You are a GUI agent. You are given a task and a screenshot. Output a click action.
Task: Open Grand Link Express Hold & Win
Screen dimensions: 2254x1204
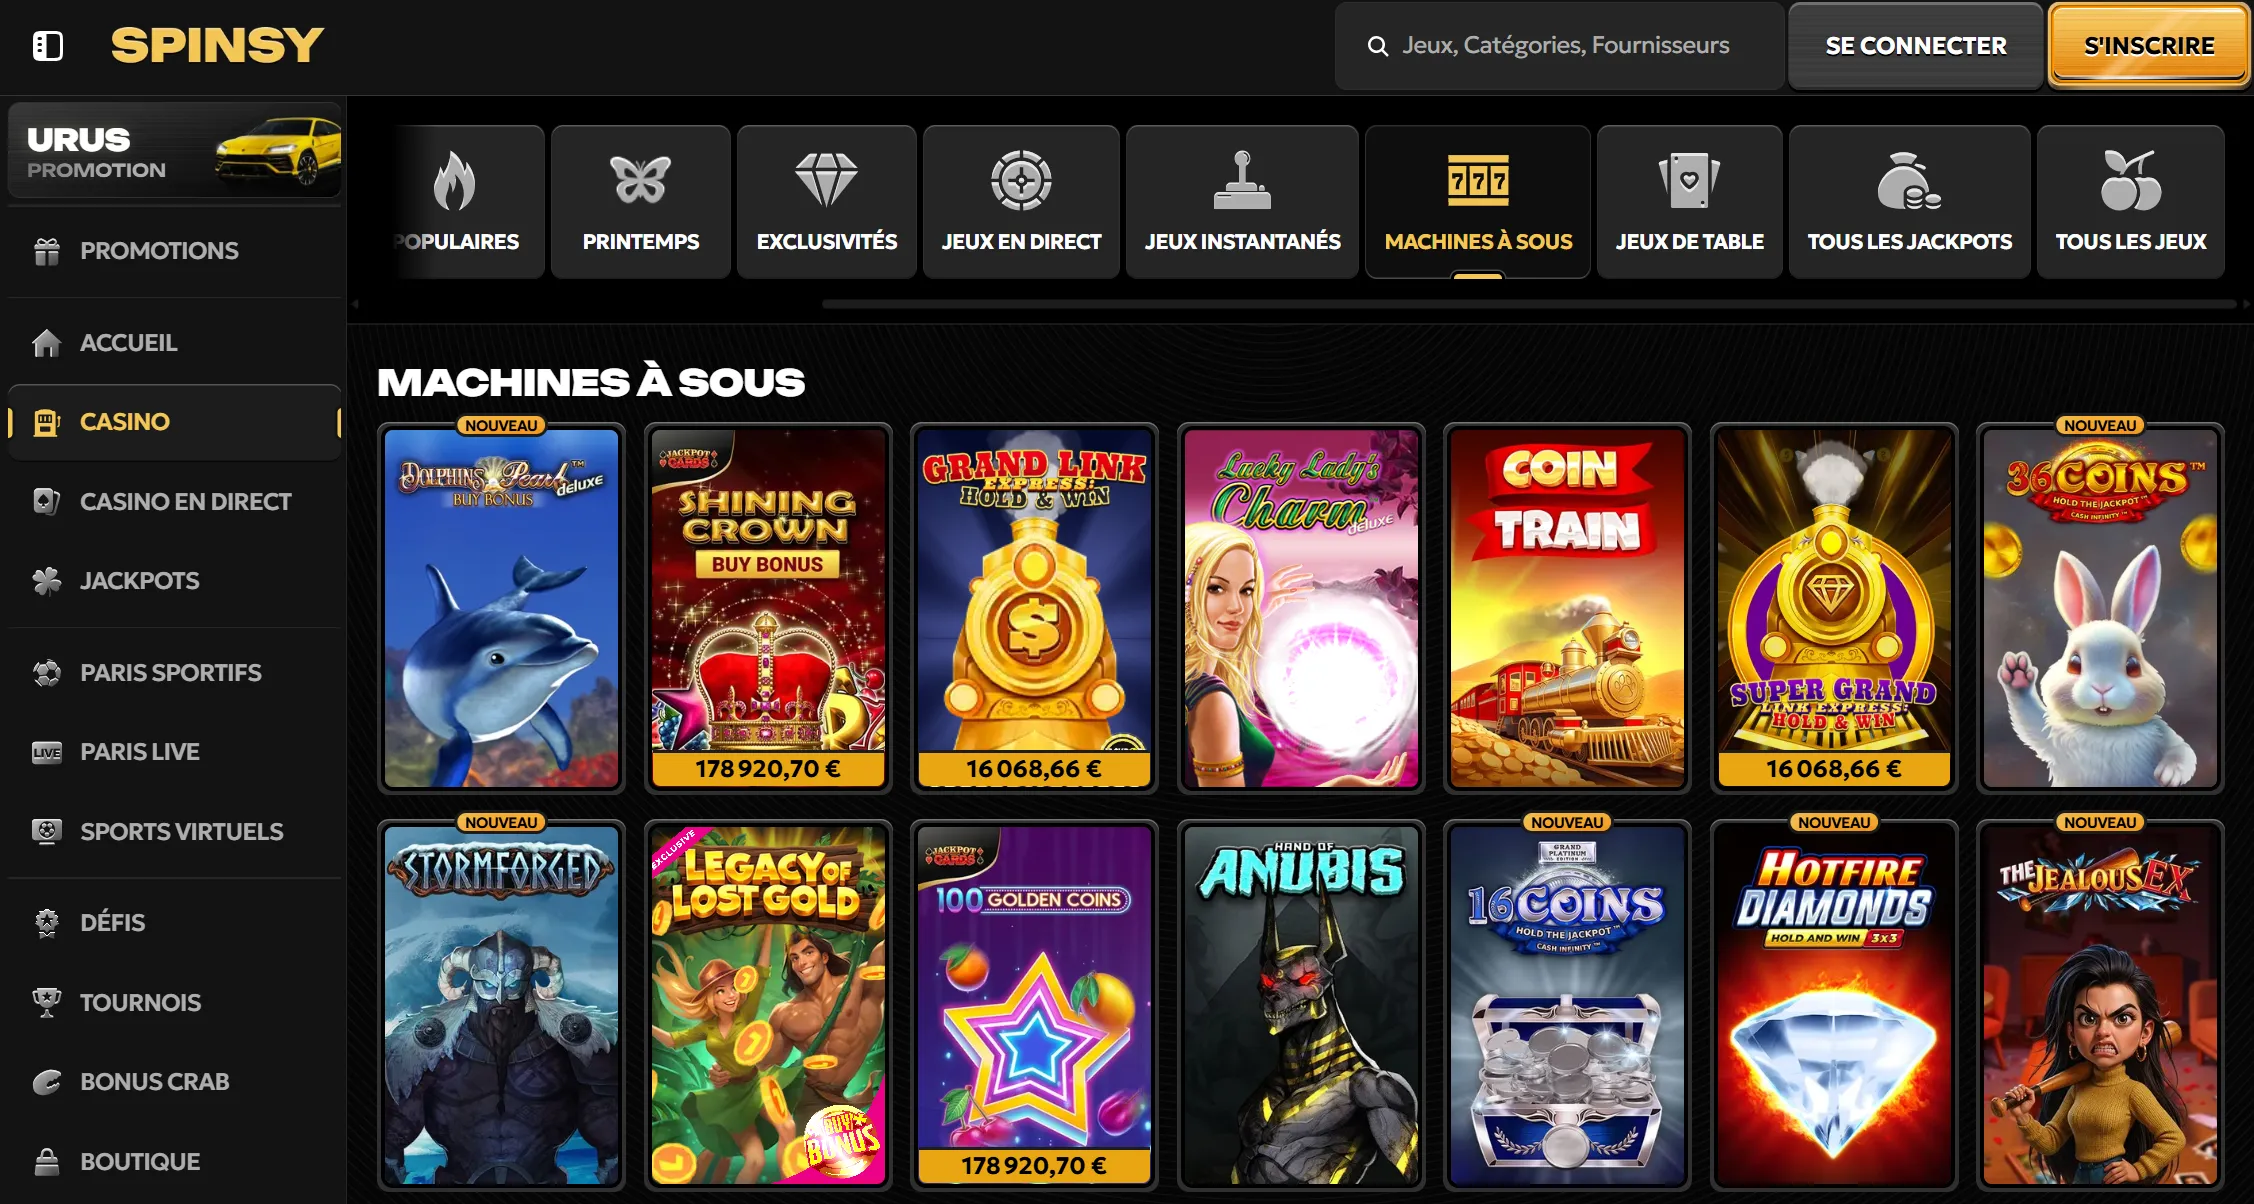click(x=1034, y=608)
